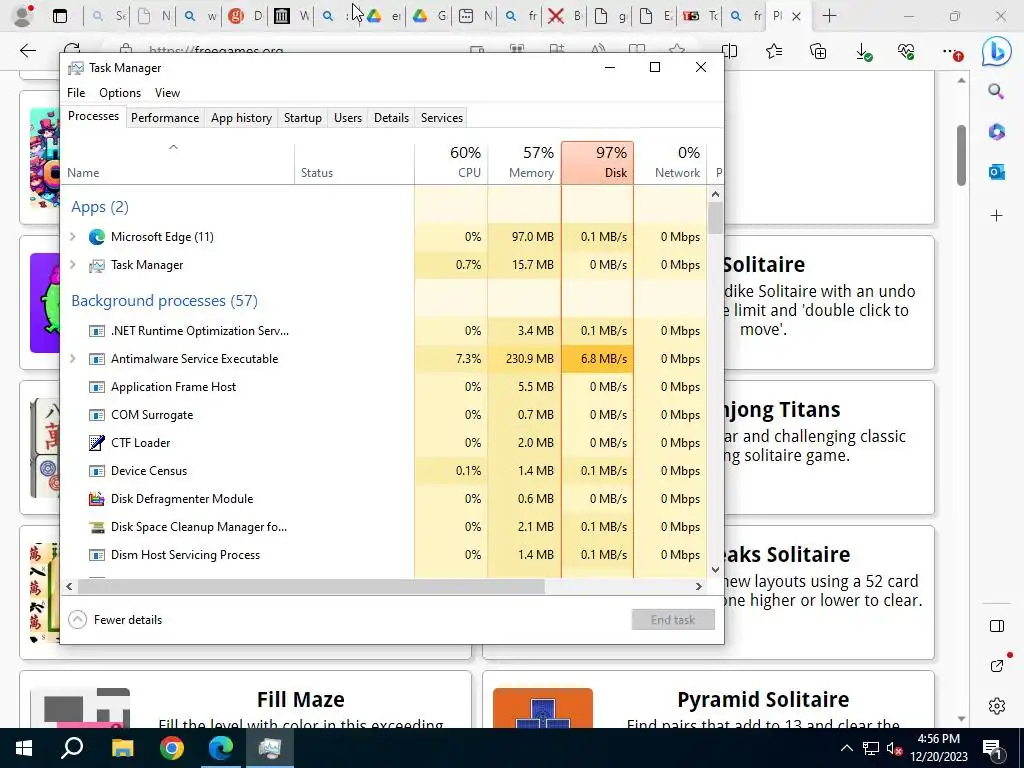Open Google Chrome from the taskbar
1024x768 pixels.
pyautogui.click(x=172, y=748)
